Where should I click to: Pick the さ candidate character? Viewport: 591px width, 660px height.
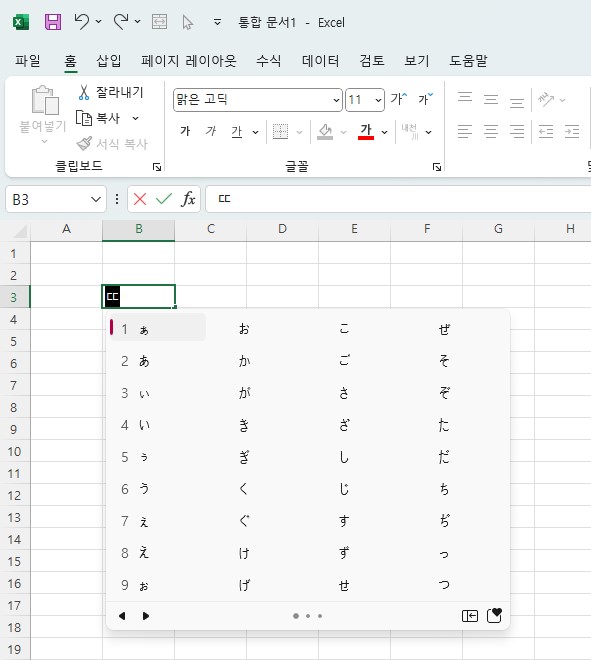tap(344, 393)
